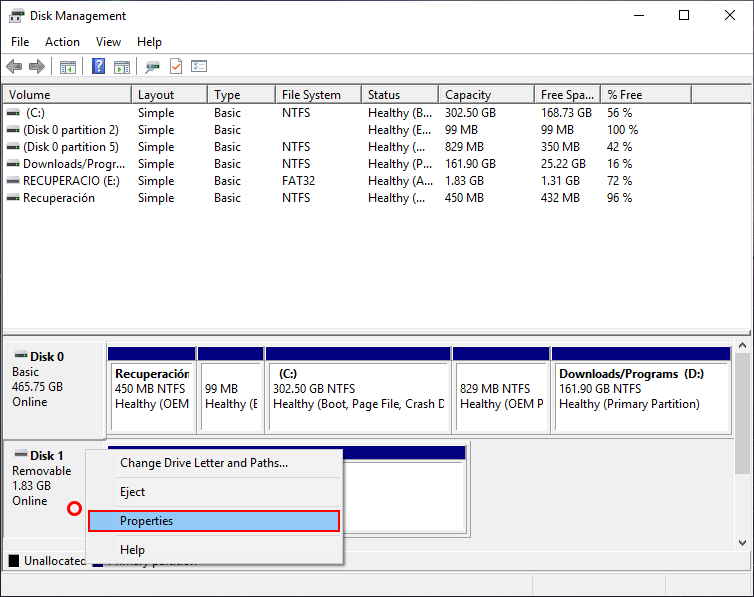Click the 350 MB free space cell
This screenshot has height=597, width=754.
coord(560,147)
